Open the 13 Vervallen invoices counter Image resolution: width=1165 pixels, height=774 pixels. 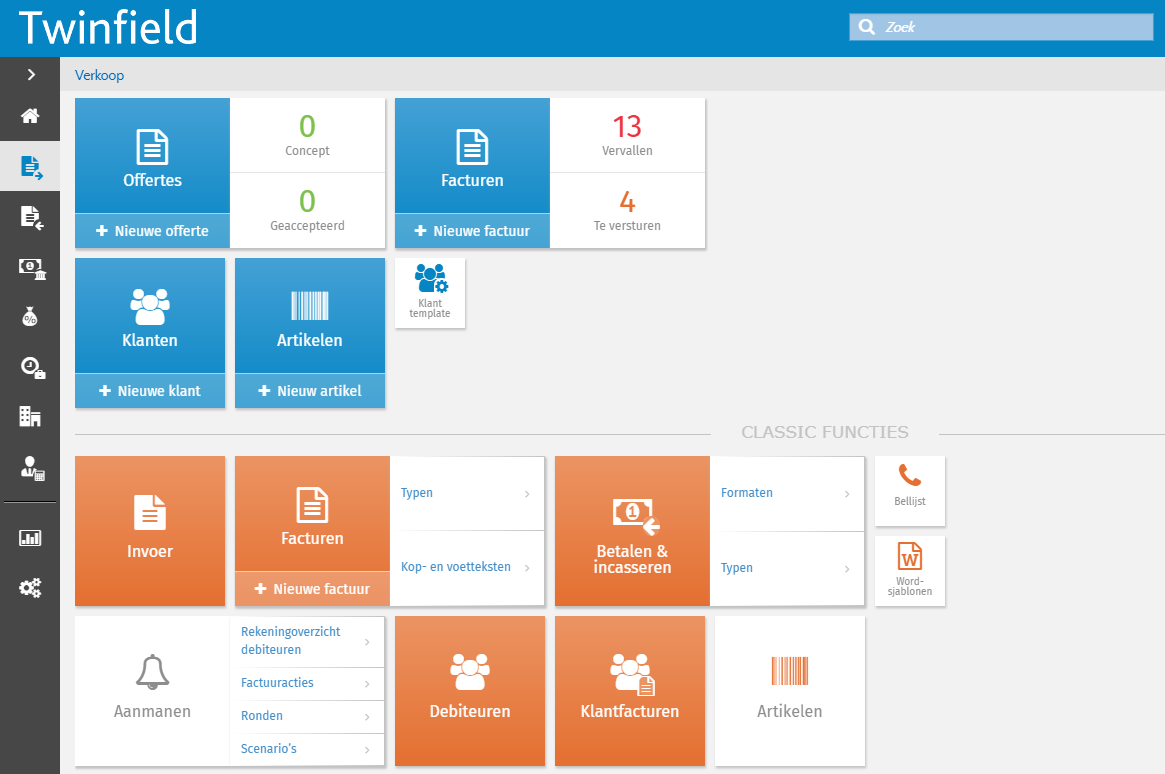(627, 135)
